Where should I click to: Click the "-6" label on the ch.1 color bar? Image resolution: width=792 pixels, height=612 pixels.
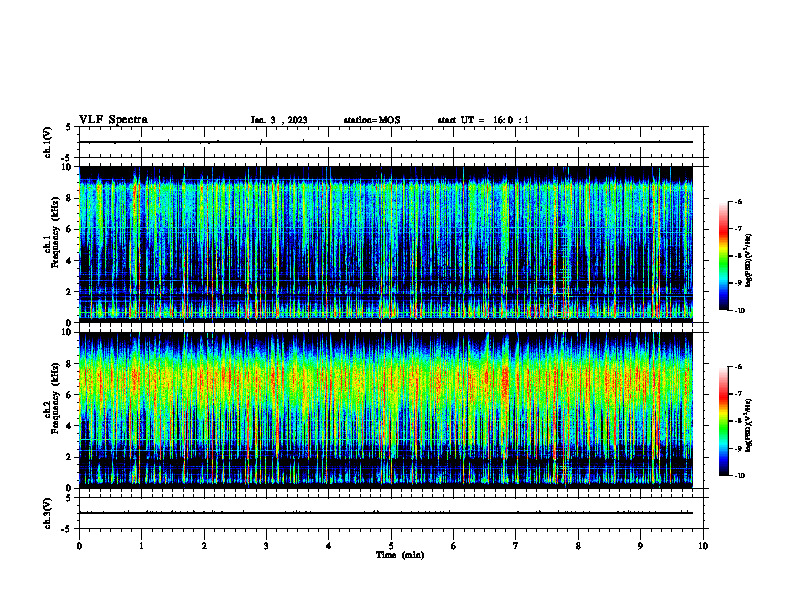[738, 202]
